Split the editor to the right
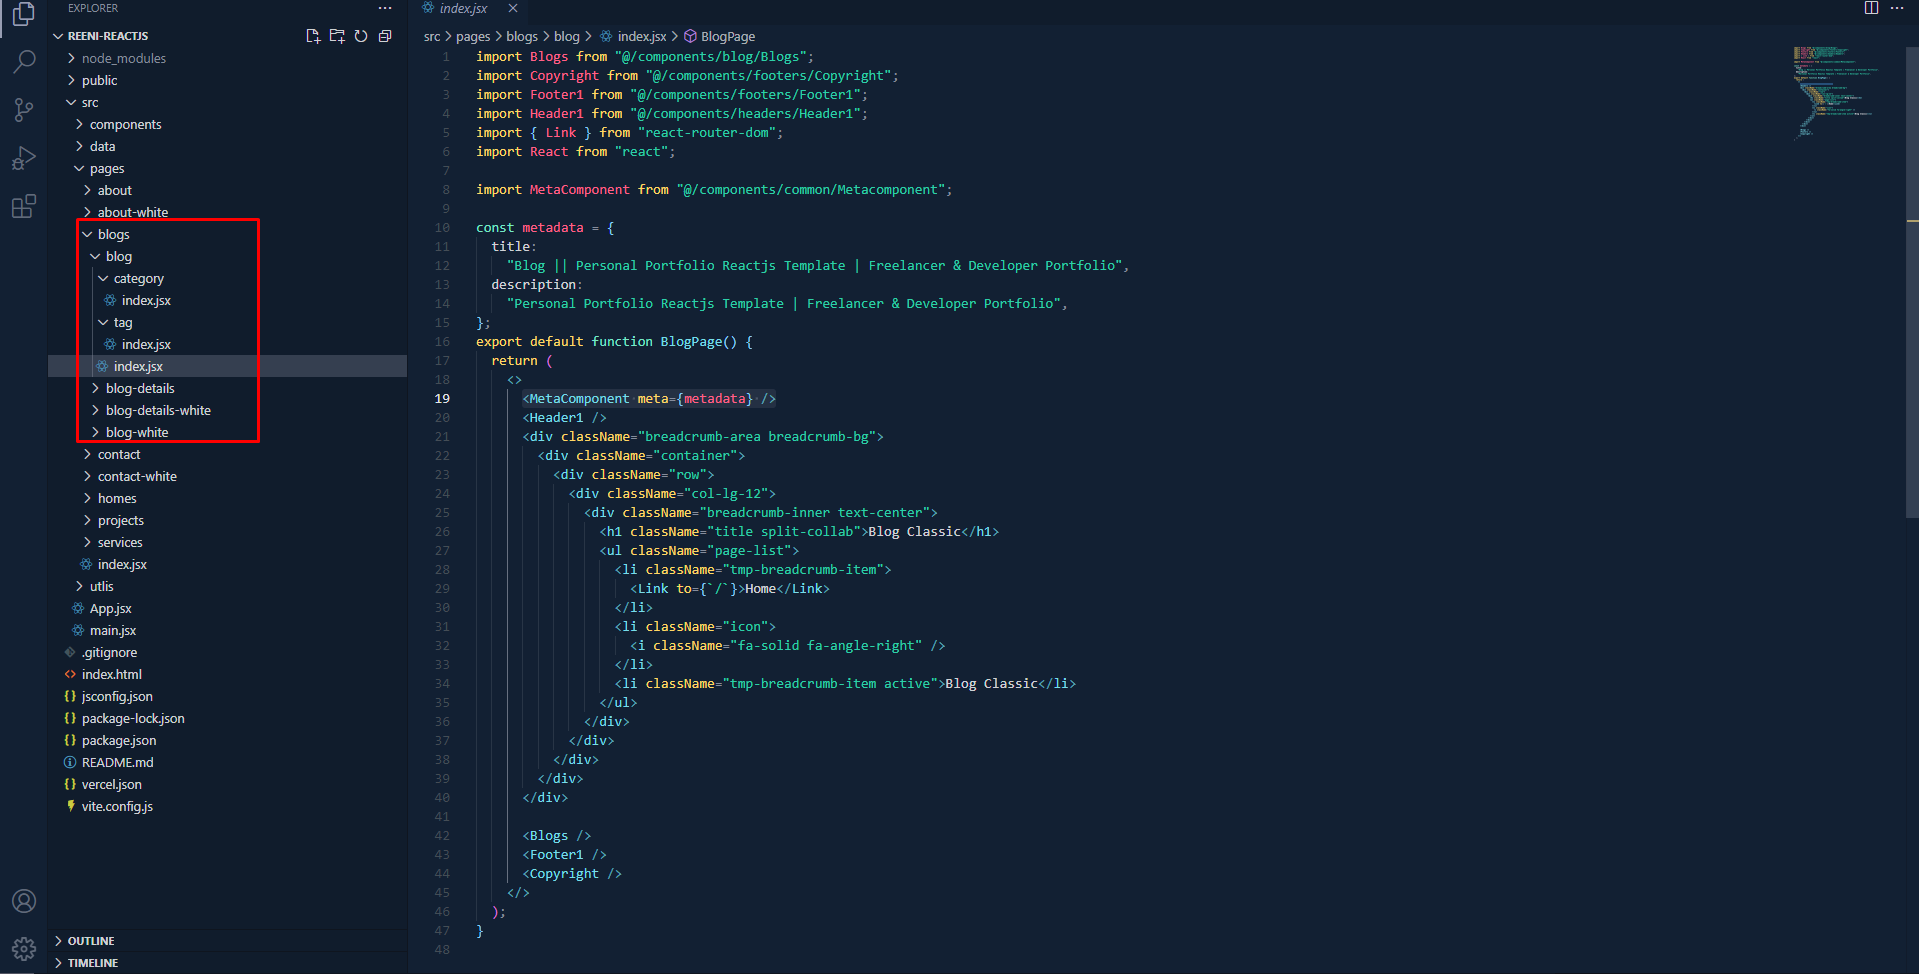Screen dimensions: 1919x974 point(1871,8)
